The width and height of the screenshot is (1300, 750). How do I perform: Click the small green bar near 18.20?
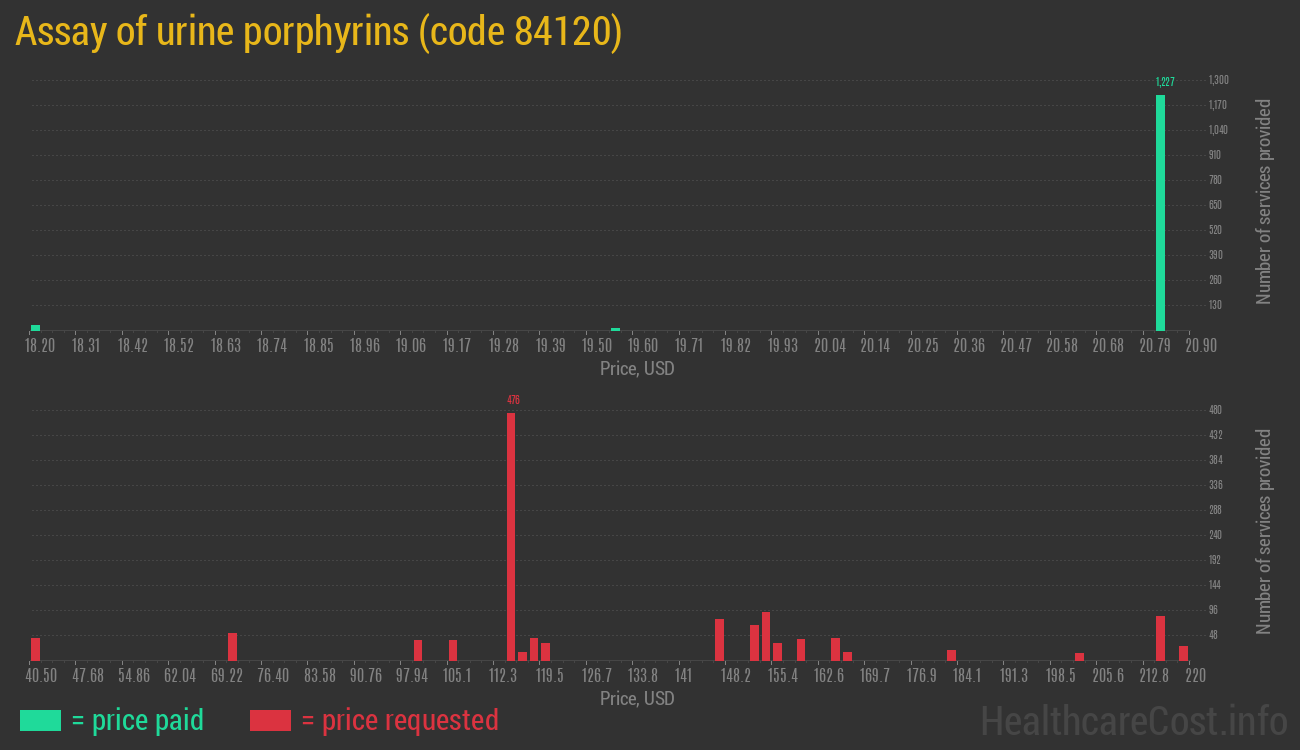tap(36, 327)
